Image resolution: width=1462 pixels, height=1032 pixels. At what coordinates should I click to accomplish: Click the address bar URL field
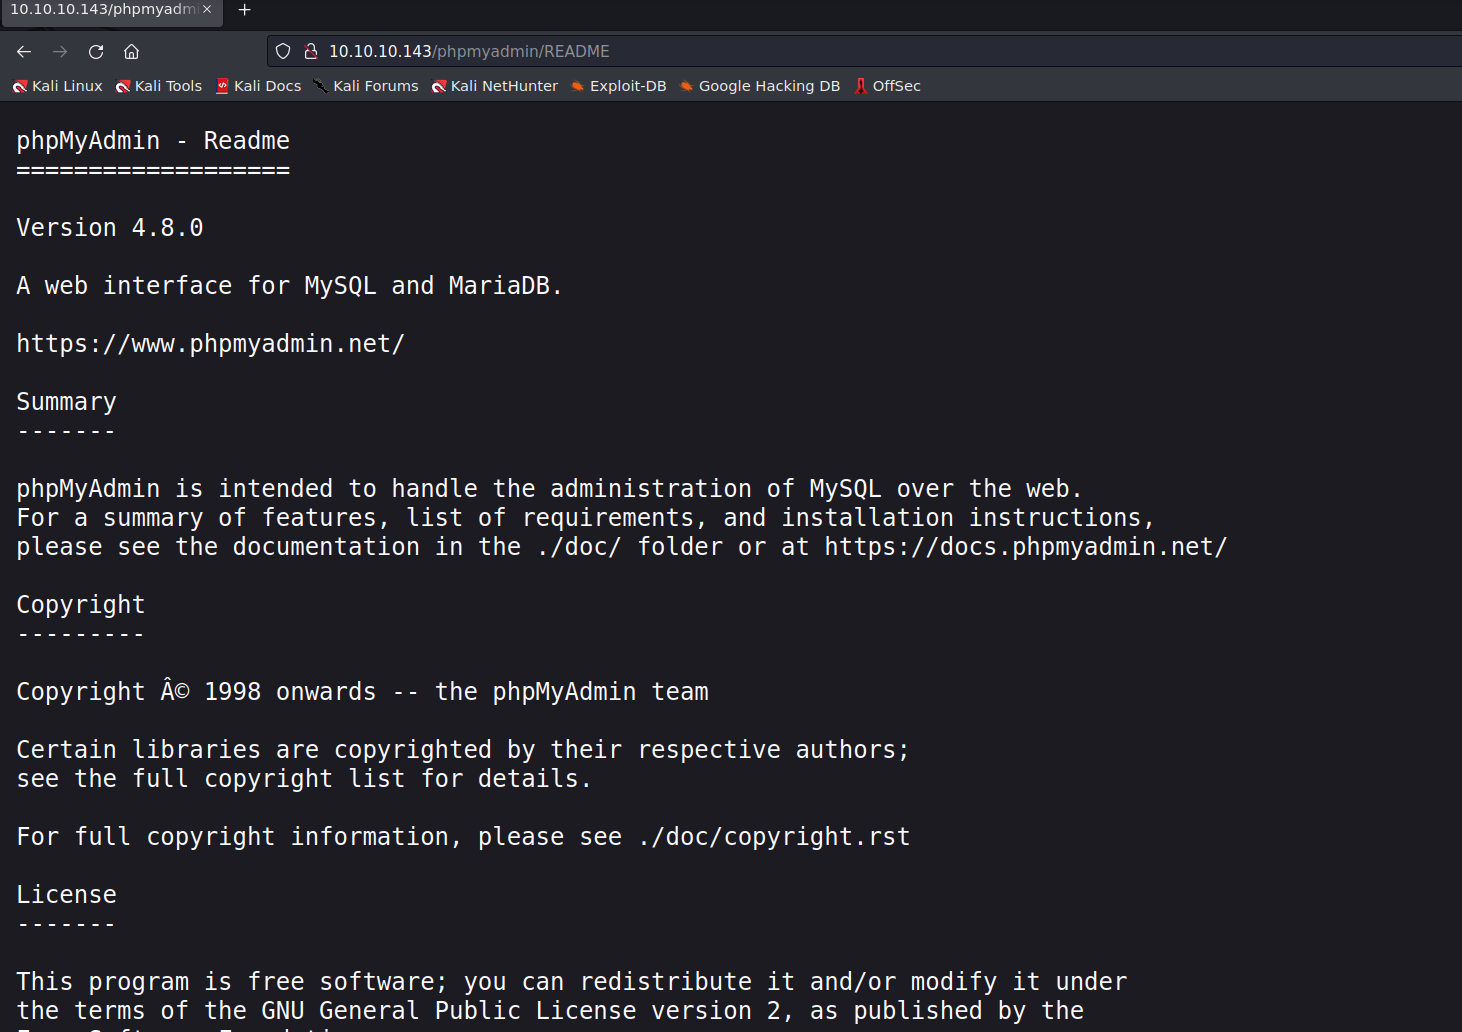coord(864,51)
